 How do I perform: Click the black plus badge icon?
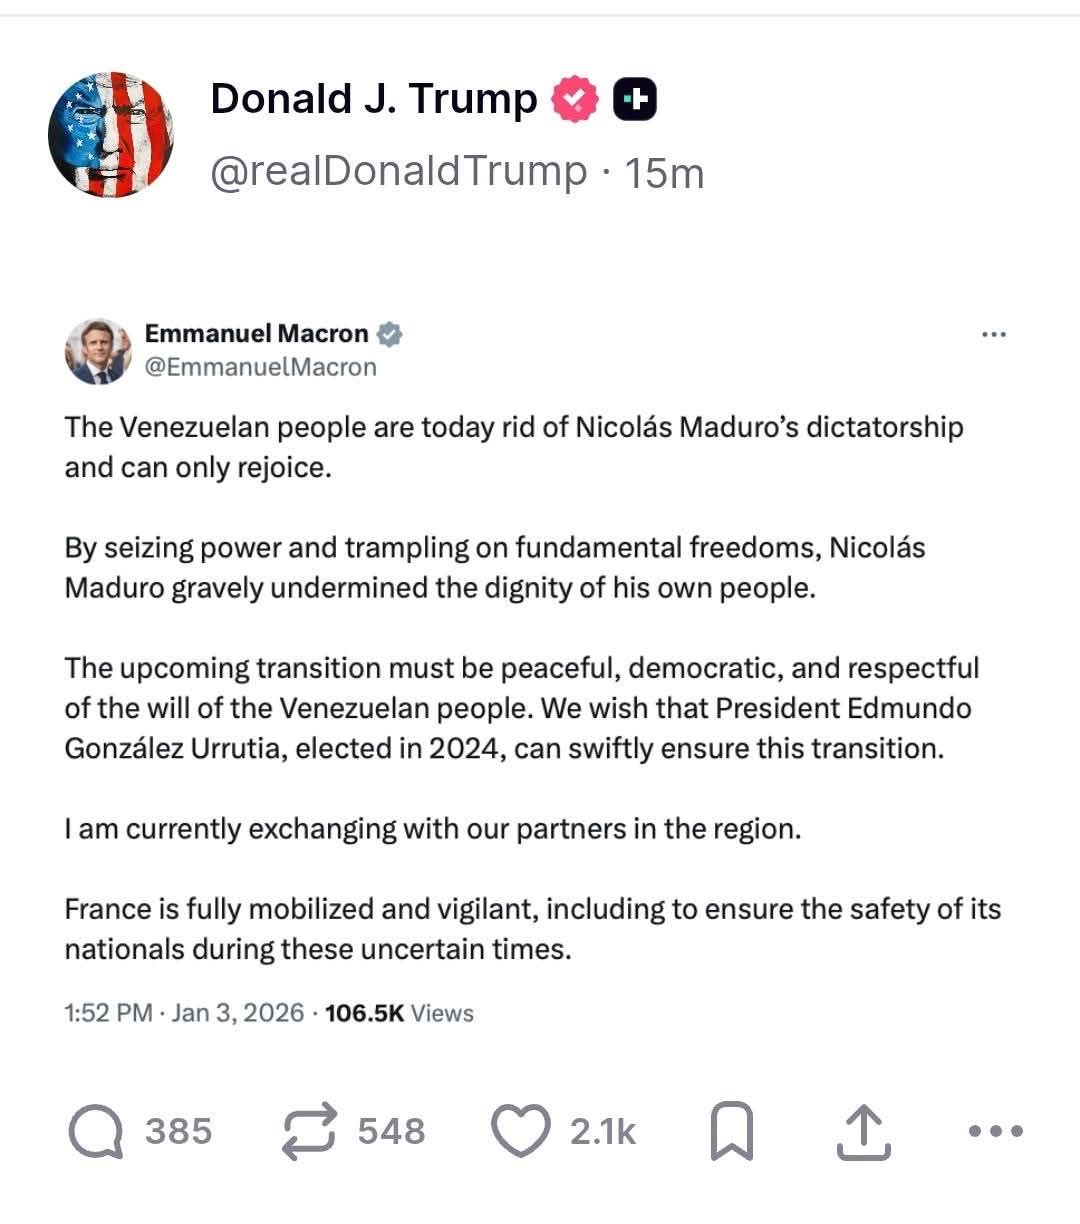pos(634,99)
